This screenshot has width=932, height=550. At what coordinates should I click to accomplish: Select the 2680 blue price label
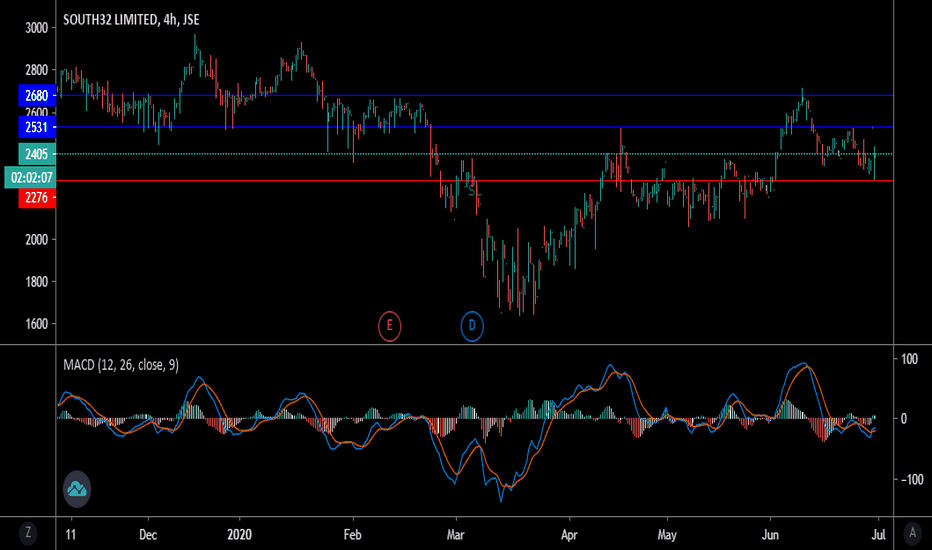click(37, 95)
